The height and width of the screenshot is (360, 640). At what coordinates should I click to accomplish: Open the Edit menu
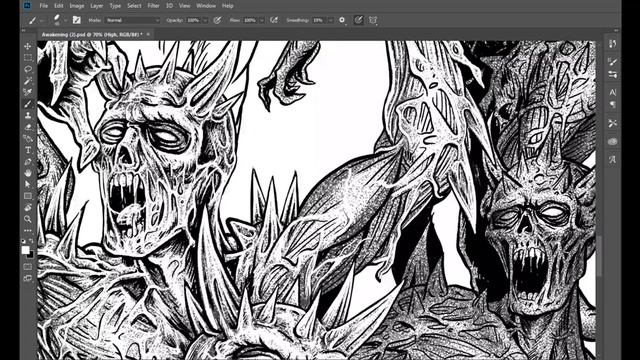click(x=59, y=6)
